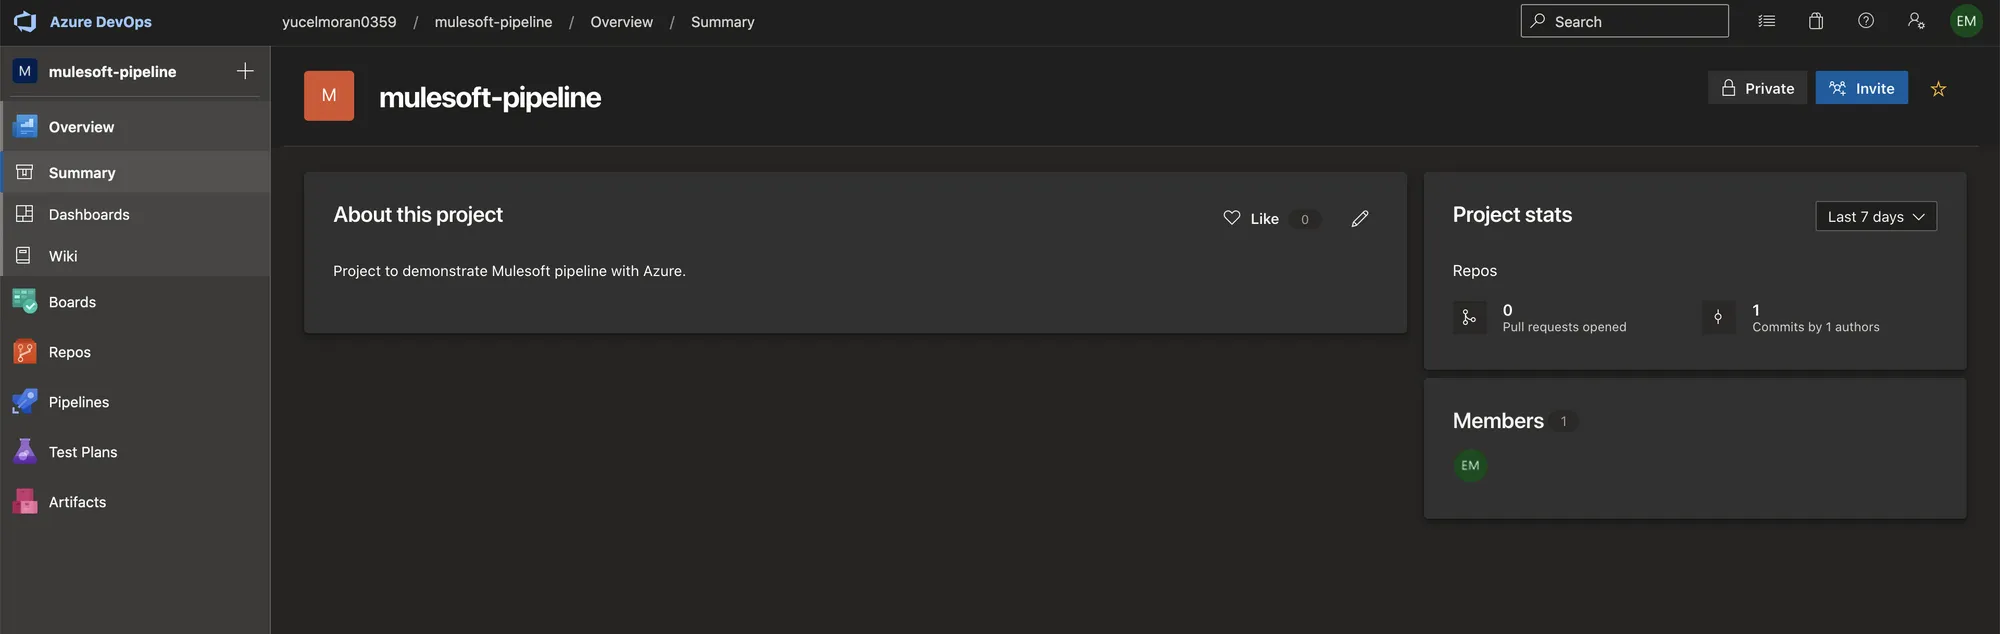Click the Project stats heading
2000x634 pixels.
point(1512,215)
